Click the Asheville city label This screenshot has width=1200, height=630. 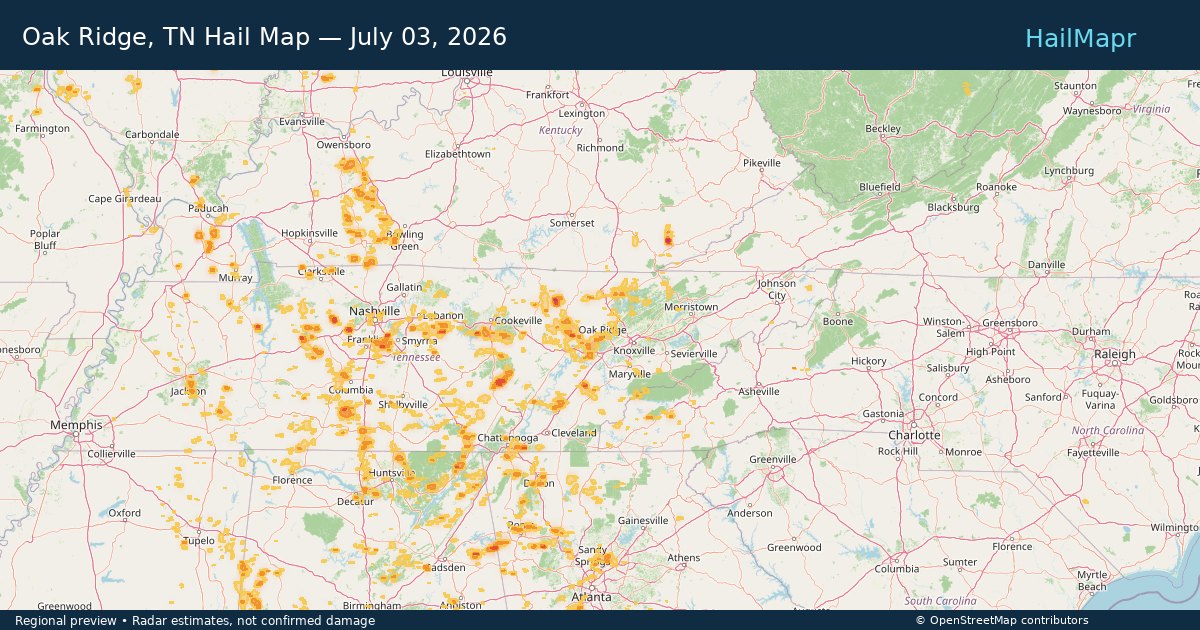point(759,391)
